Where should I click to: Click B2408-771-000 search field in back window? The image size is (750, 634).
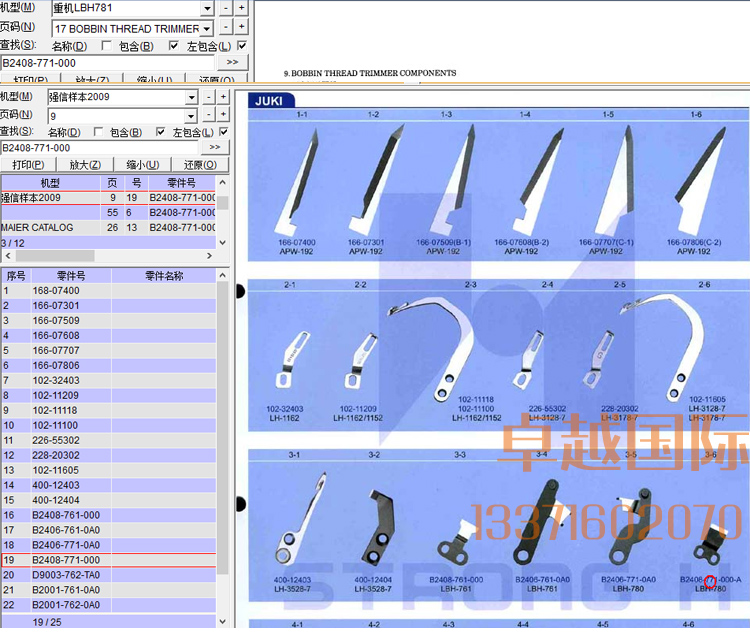[x=107, y=63]
